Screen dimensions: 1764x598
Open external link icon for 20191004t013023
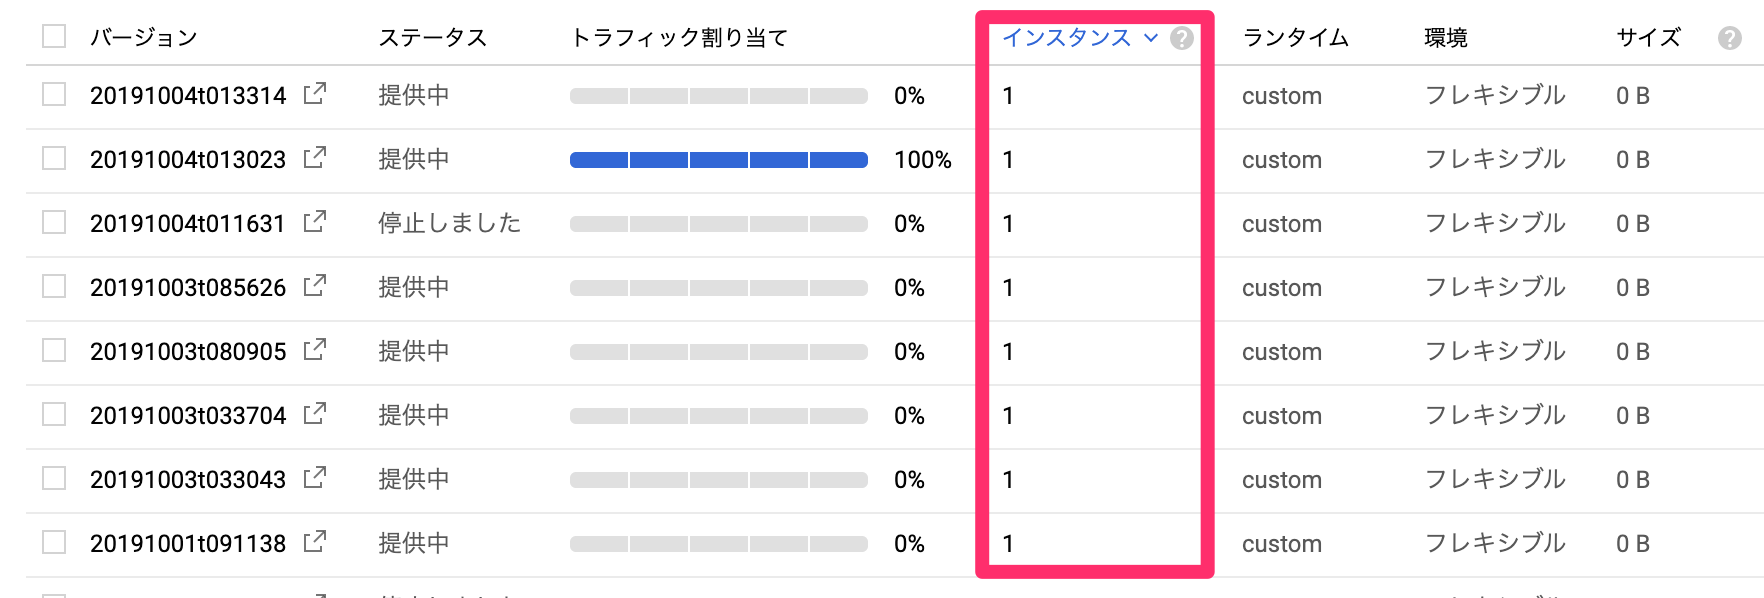click(315, 158)
